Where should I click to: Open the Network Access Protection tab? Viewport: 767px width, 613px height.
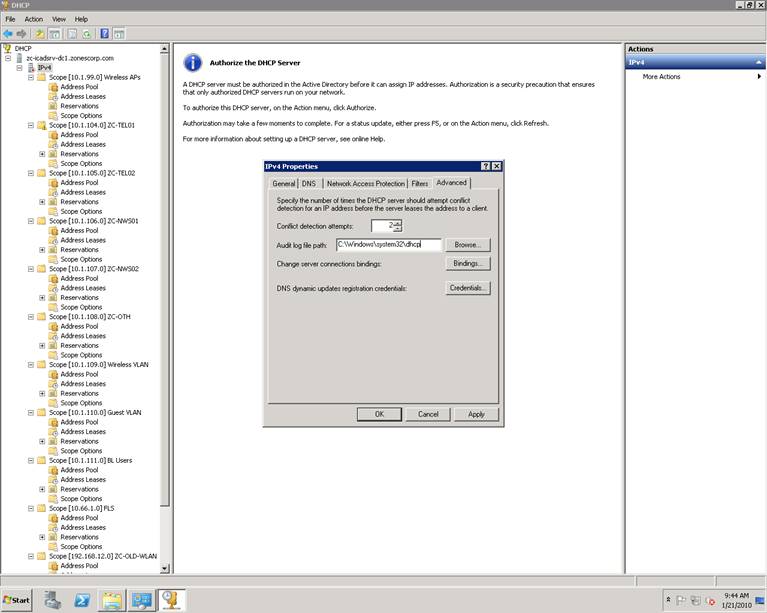coord(366,183)
